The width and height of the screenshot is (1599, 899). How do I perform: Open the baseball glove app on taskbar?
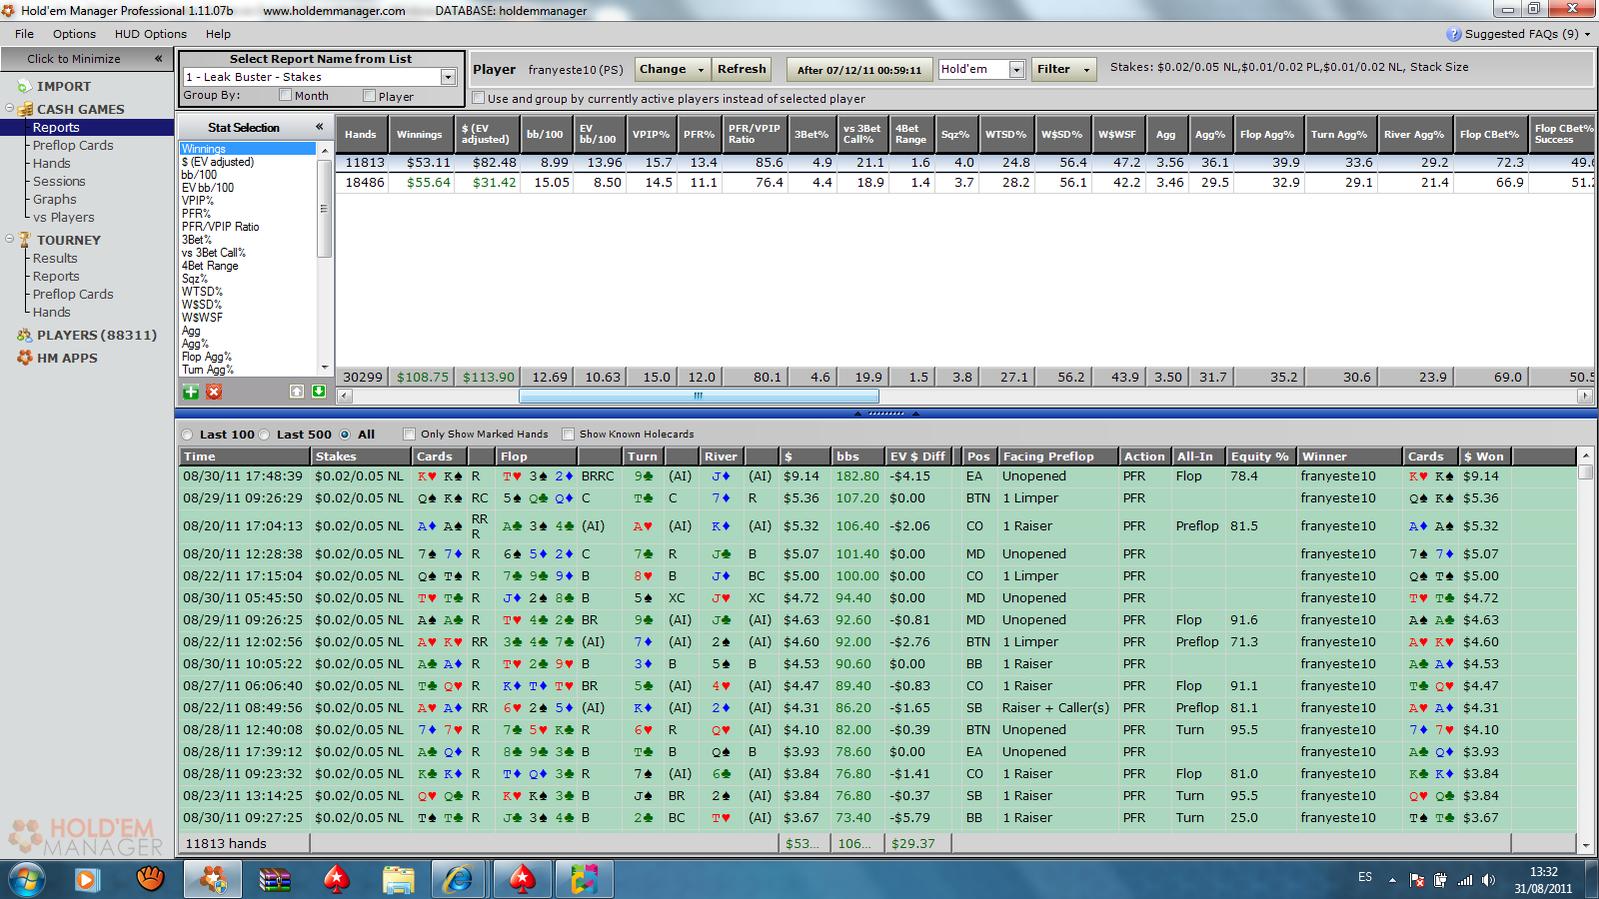pos(150,879)
